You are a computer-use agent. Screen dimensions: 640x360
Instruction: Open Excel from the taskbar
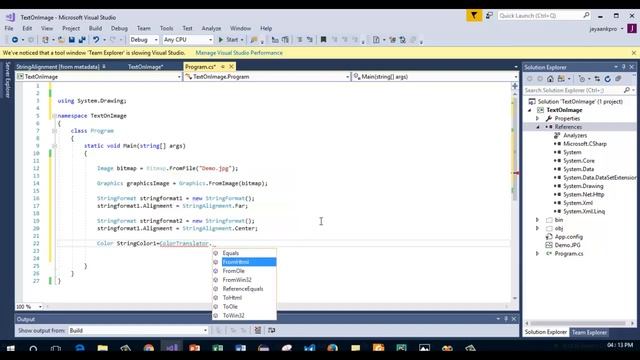point(218,349)
